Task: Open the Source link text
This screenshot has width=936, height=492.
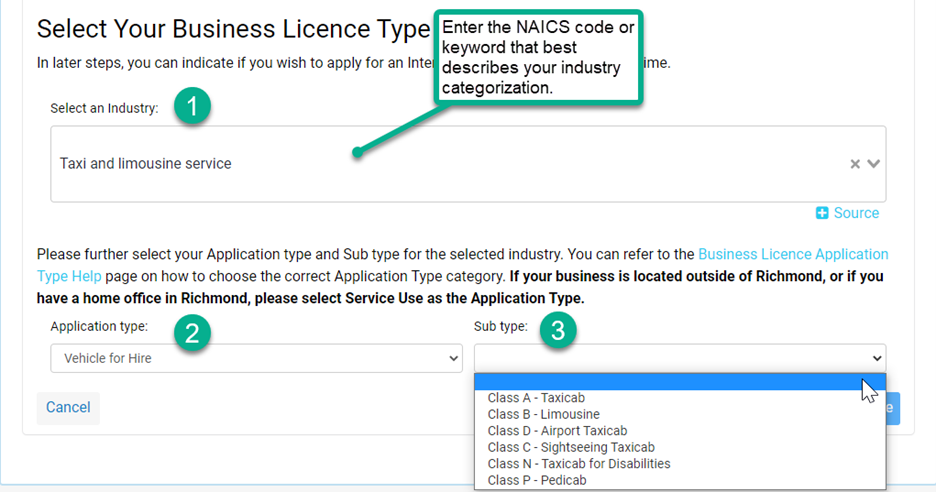Action: [x=856, y=213]
